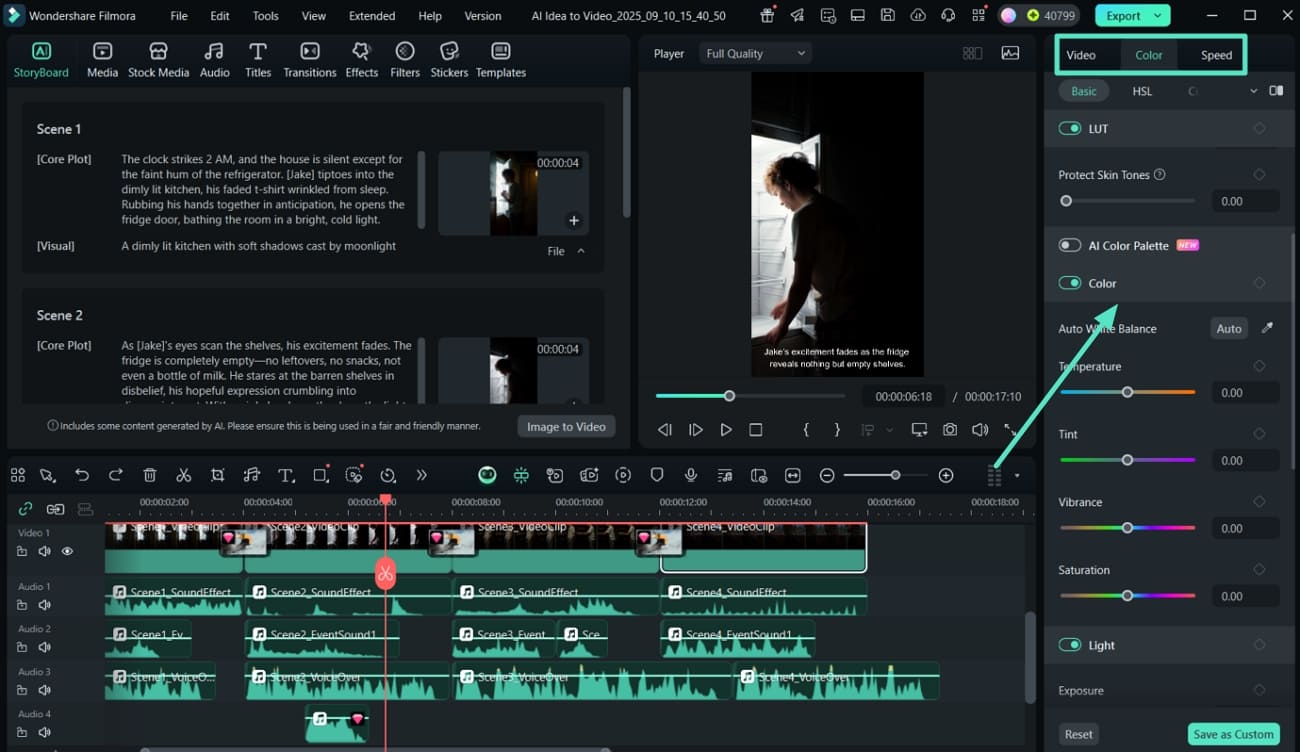Image resolution: width=1300 pixels, height=752 pixels.
Task: Click the voiceover microphone icon
Action: [690, 475]
